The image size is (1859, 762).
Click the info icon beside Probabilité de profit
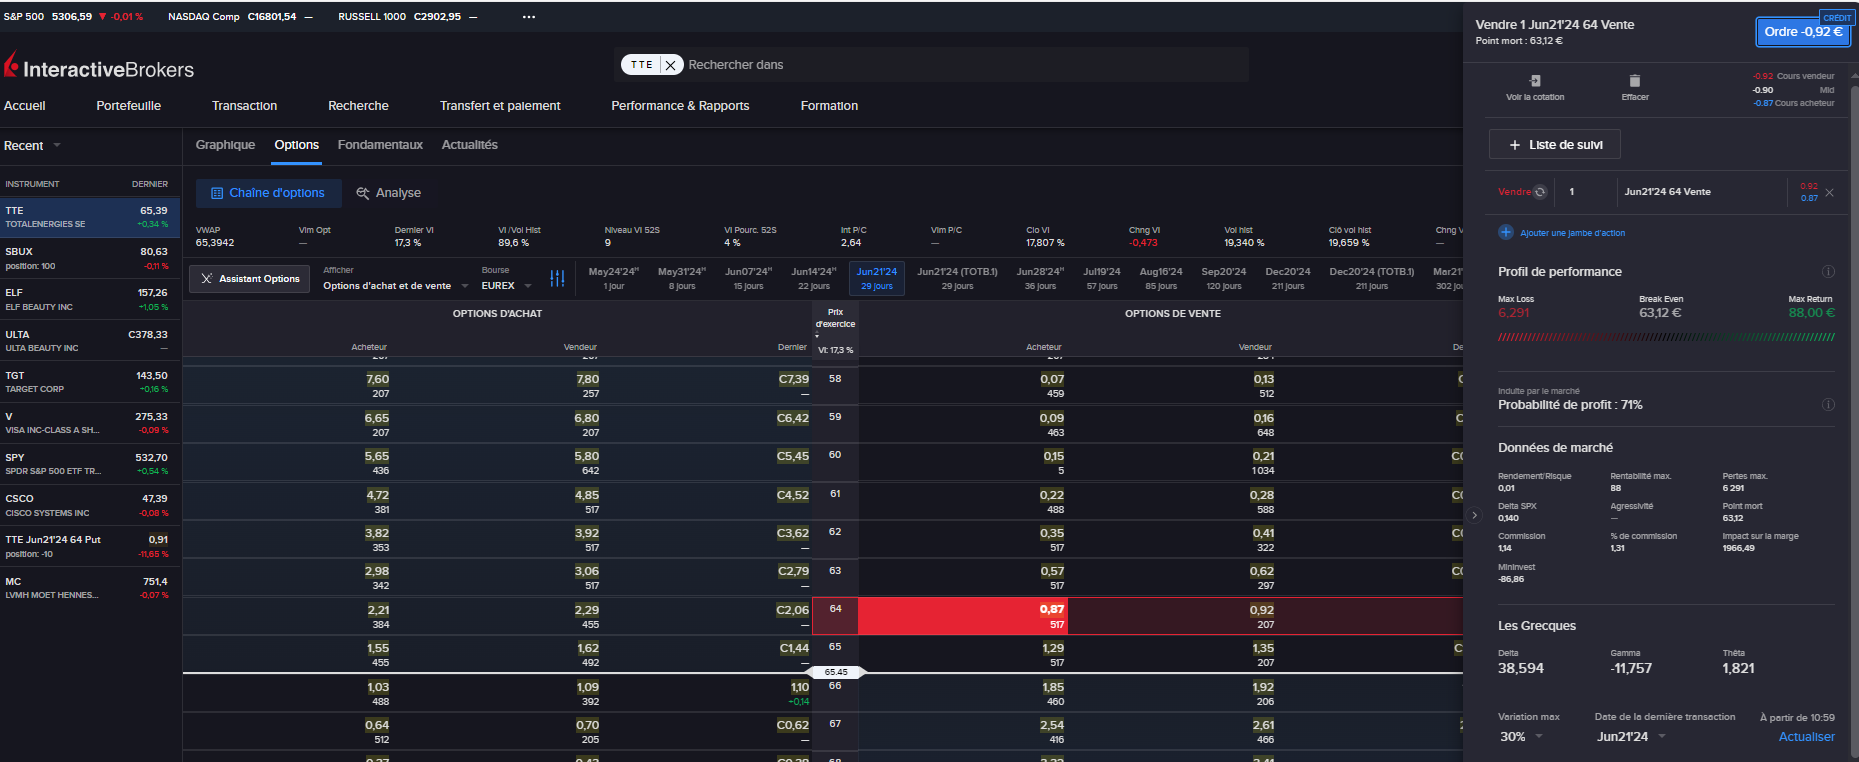[x=1828, y=405]
